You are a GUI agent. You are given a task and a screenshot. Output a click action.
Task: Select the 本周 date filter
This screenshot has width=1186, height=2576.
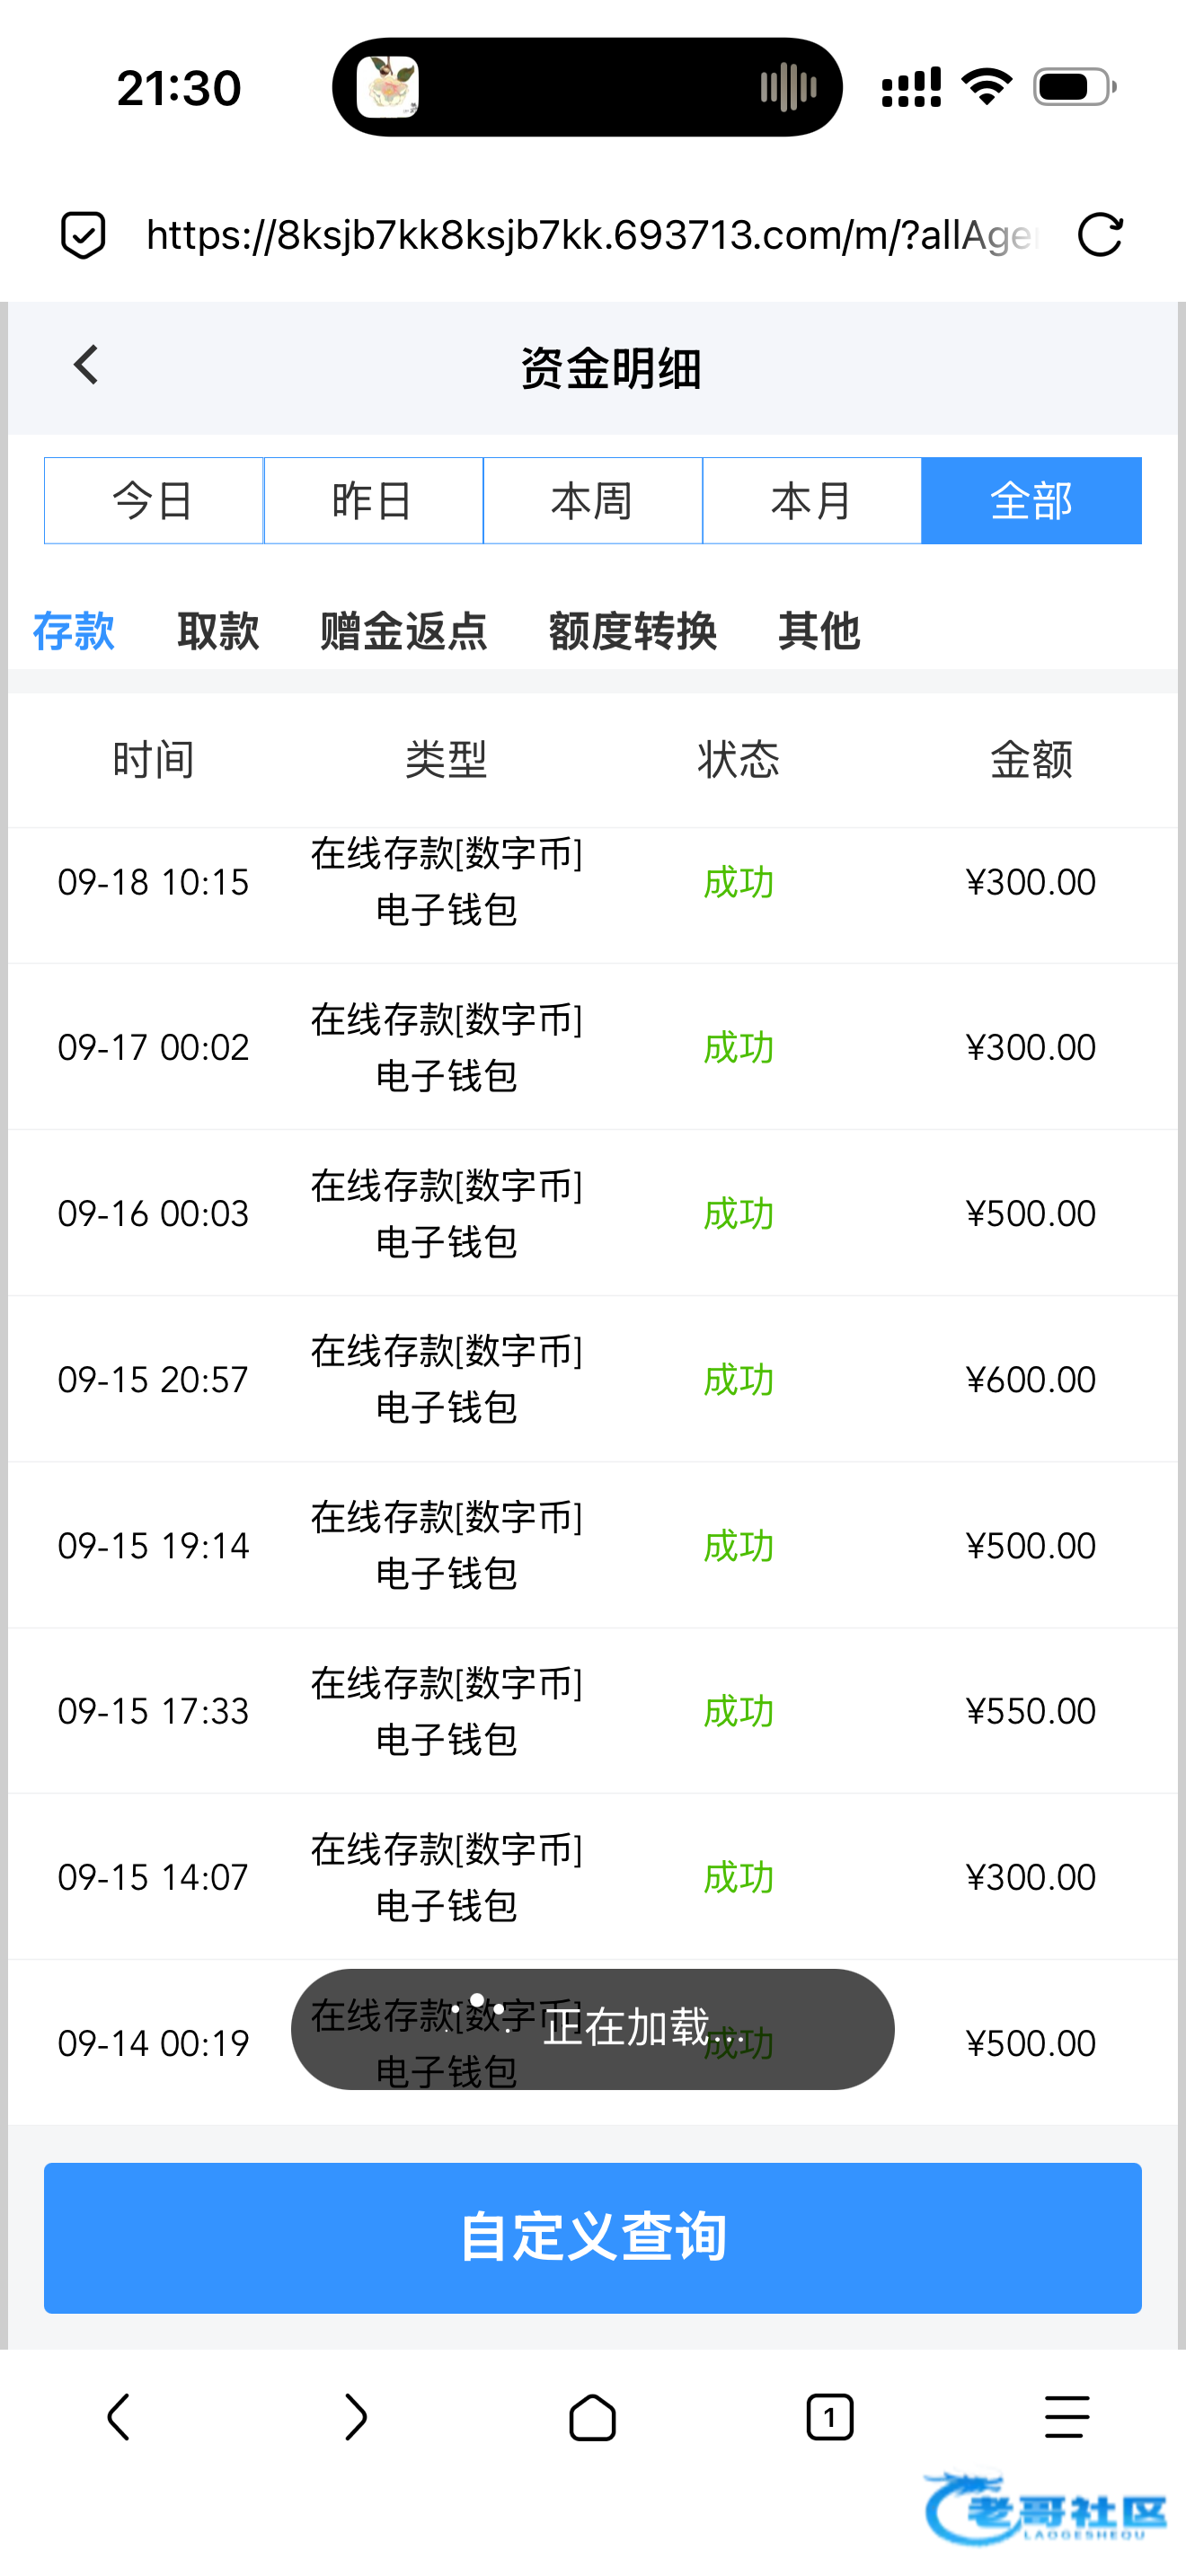click(x=592, y=501)
